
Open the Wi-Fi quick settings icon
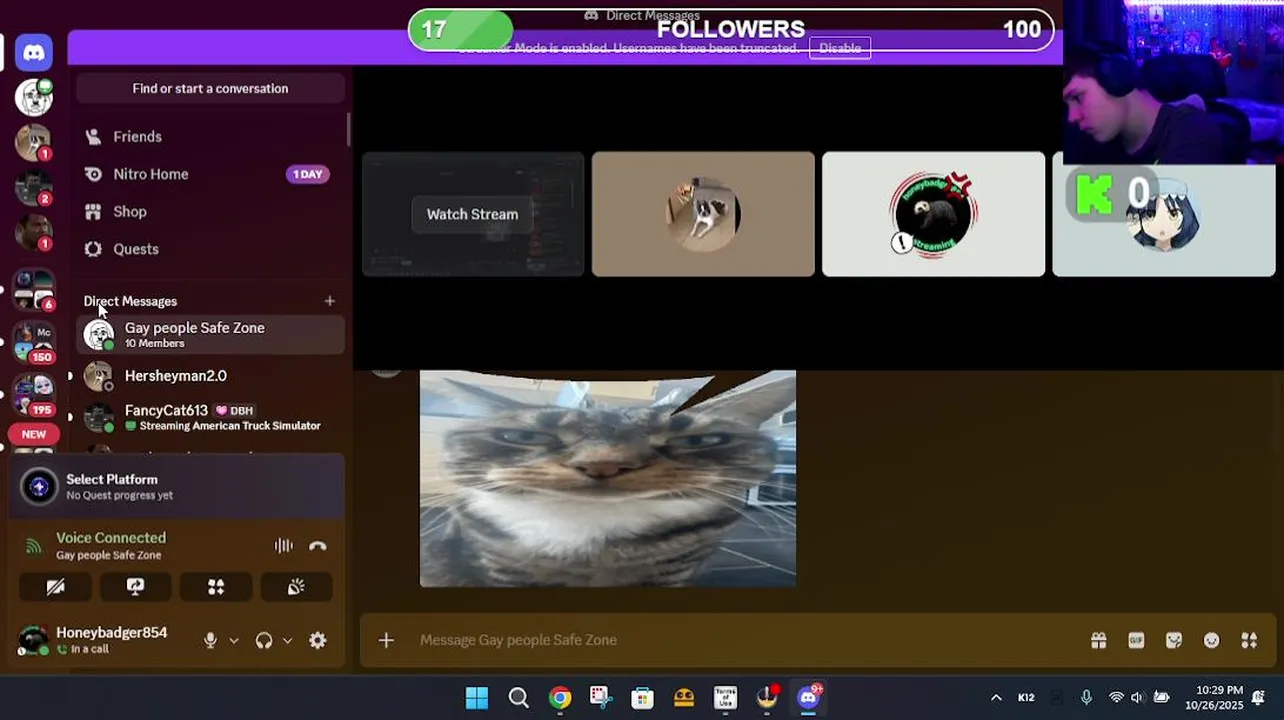1116,697
